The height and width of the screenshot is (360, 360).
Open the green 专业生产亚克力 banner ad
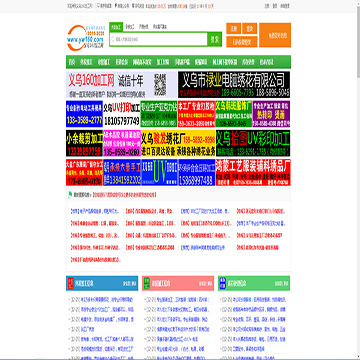coord(159,114)
